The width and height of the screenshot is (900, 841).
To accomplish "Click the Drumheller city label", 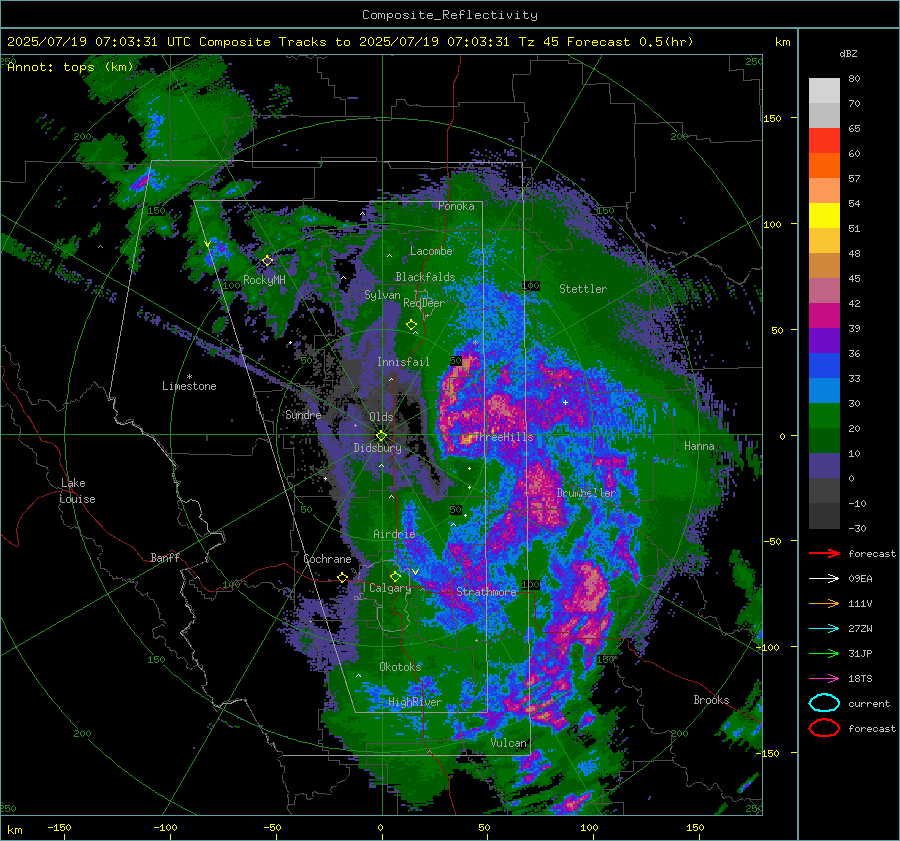I will coord(586,493).
